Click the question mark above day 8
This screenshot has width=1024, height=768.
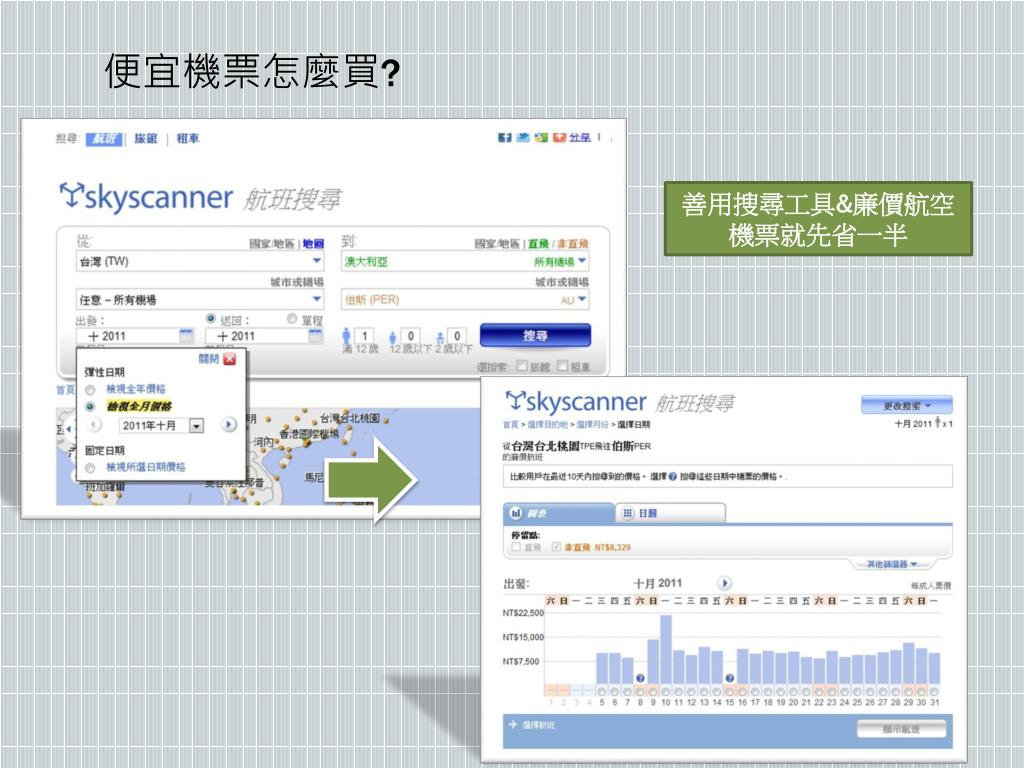tap(640, 679)
